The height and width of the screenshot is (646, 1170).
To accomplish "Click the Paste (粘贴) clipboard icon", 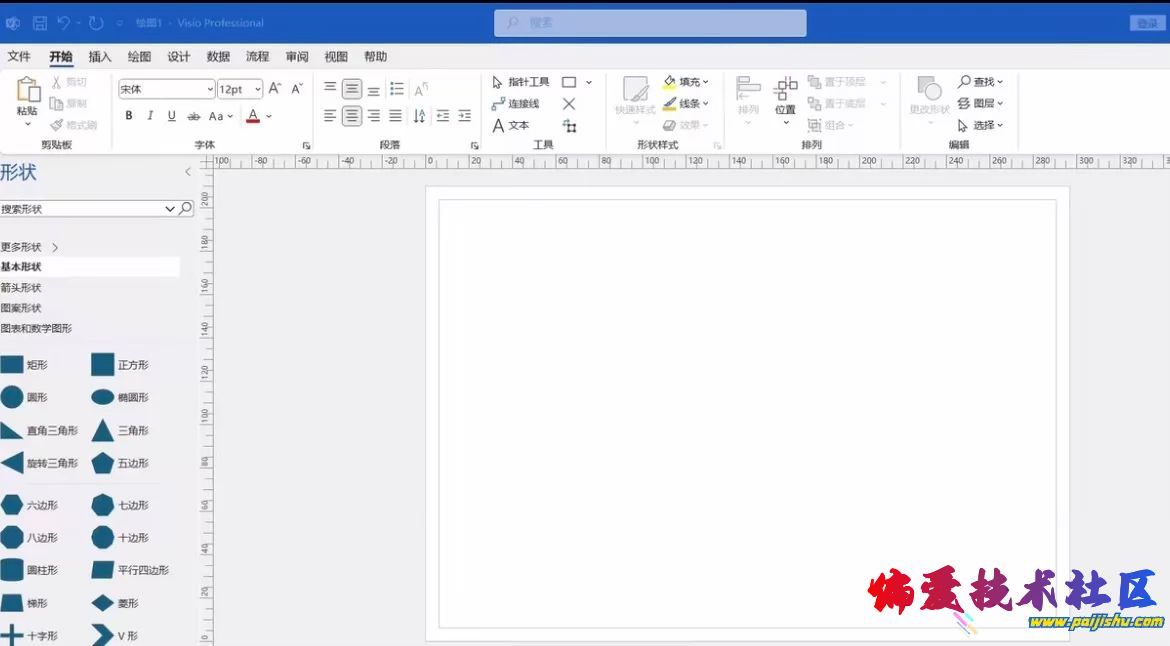I will point(28,90).
